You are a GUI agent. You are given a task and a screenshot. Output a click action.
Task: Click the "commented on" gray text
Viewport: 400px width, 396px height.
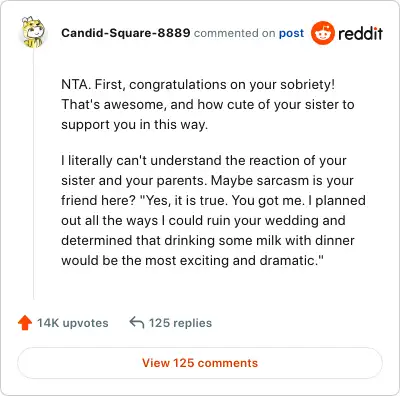(235, 33)
